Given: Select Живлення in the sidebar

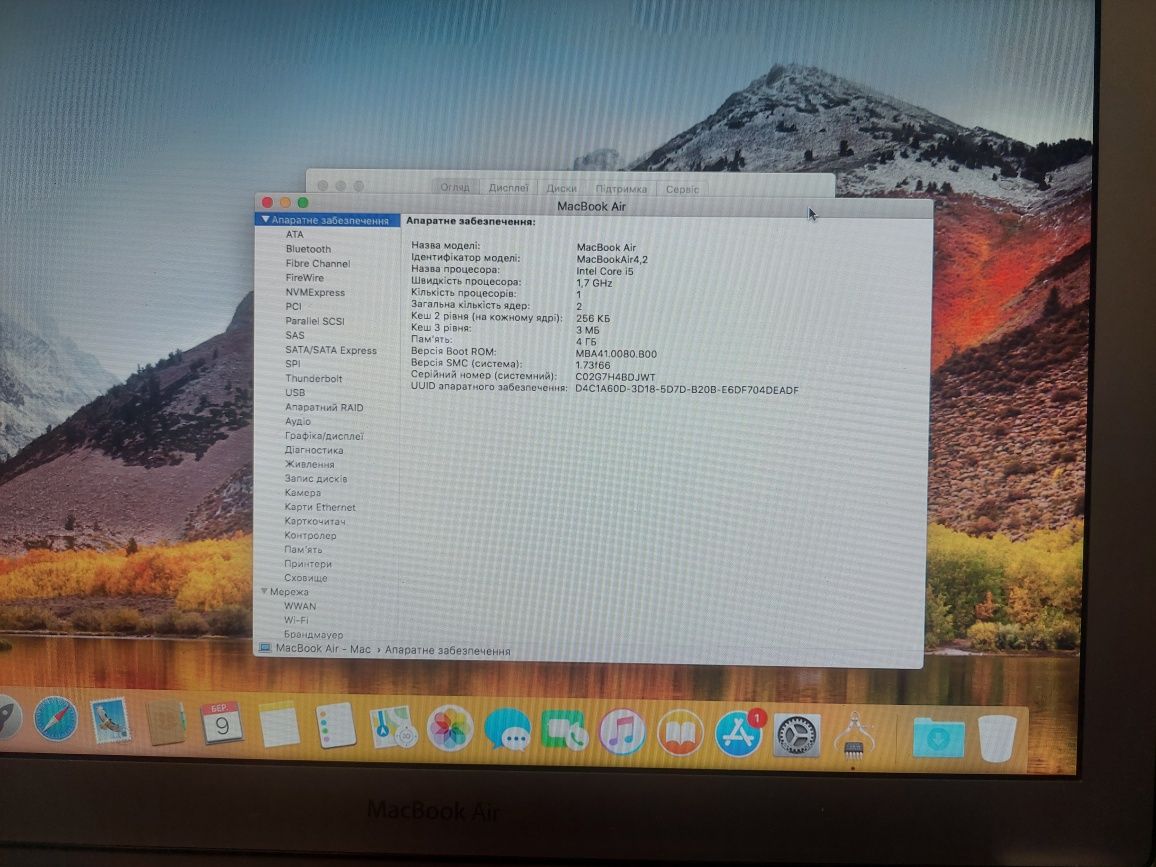Looking at the screenshot, I should 310,464.
